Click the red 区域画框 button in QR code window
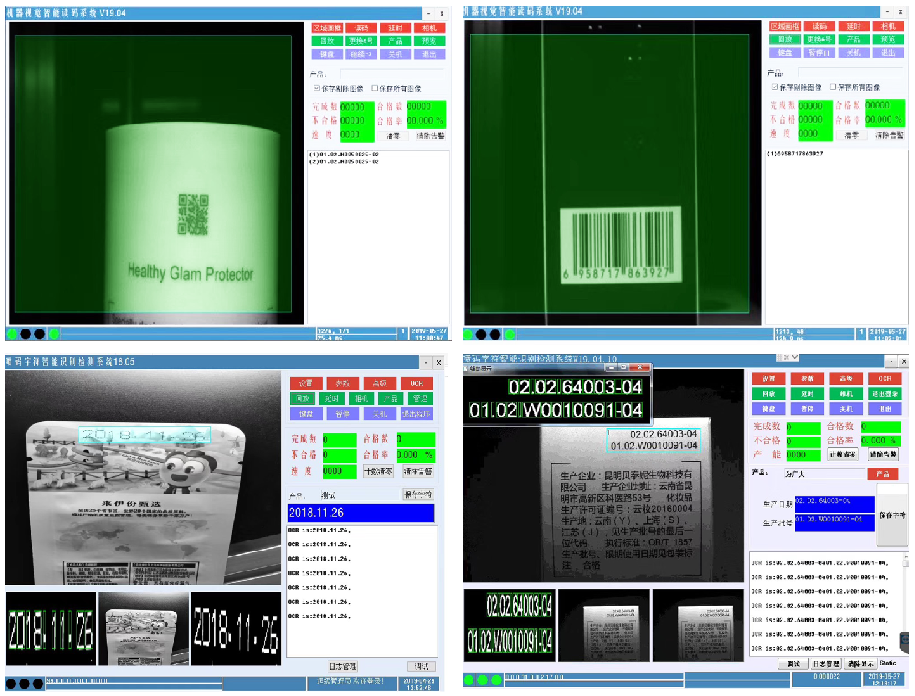This screenshot has height=696, width=915. coord(327,28)
